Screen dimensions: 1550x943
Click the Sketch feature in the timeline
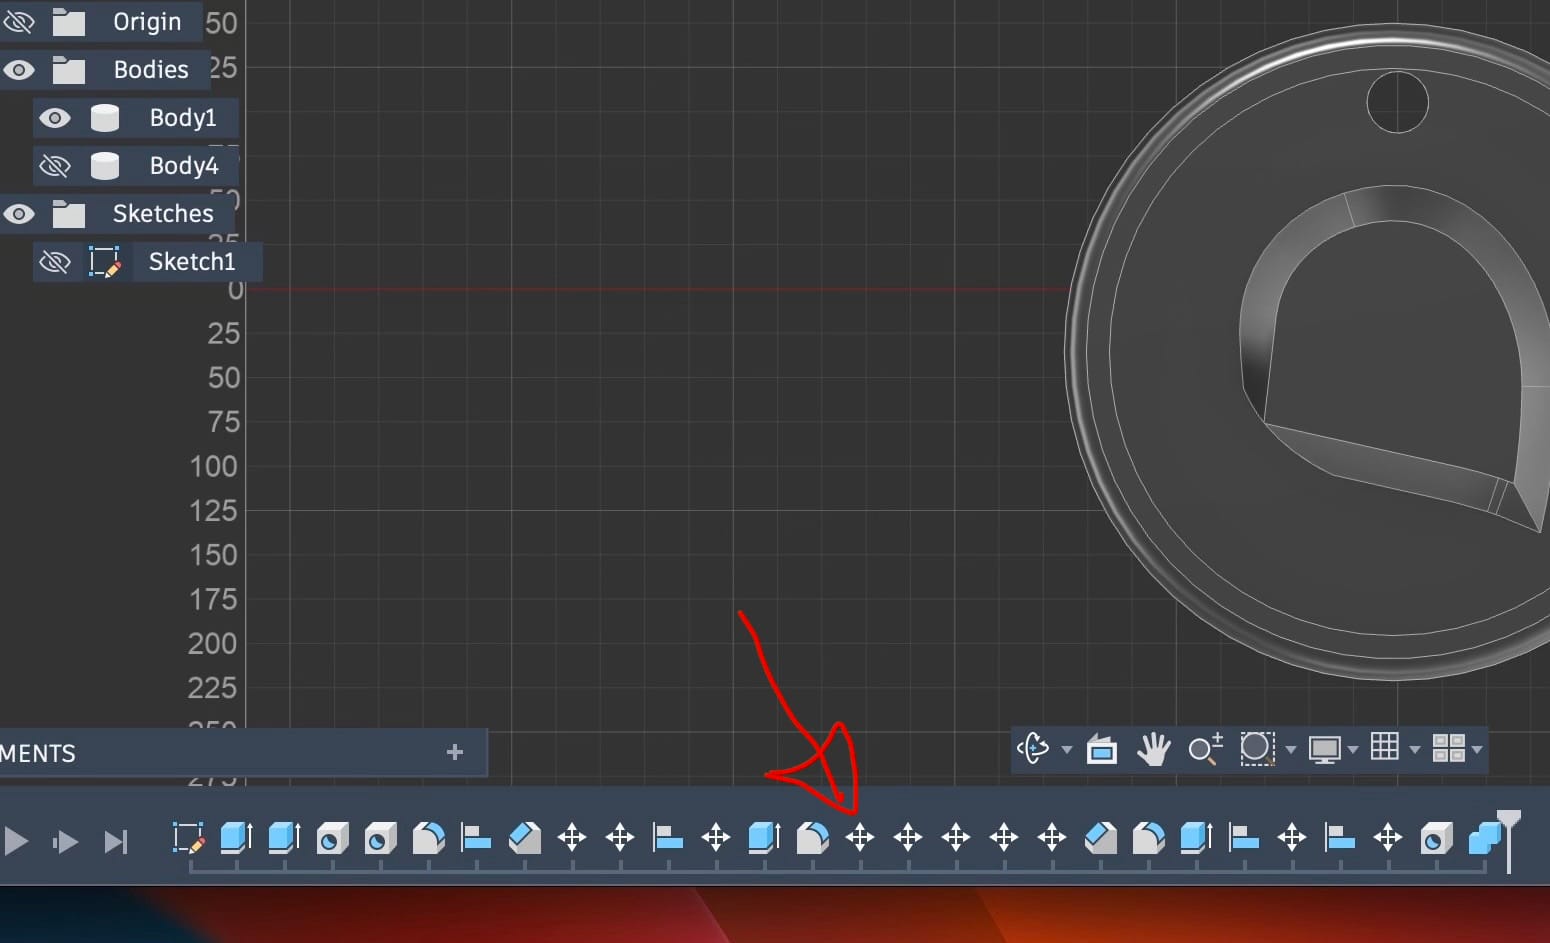click(188, 837)
